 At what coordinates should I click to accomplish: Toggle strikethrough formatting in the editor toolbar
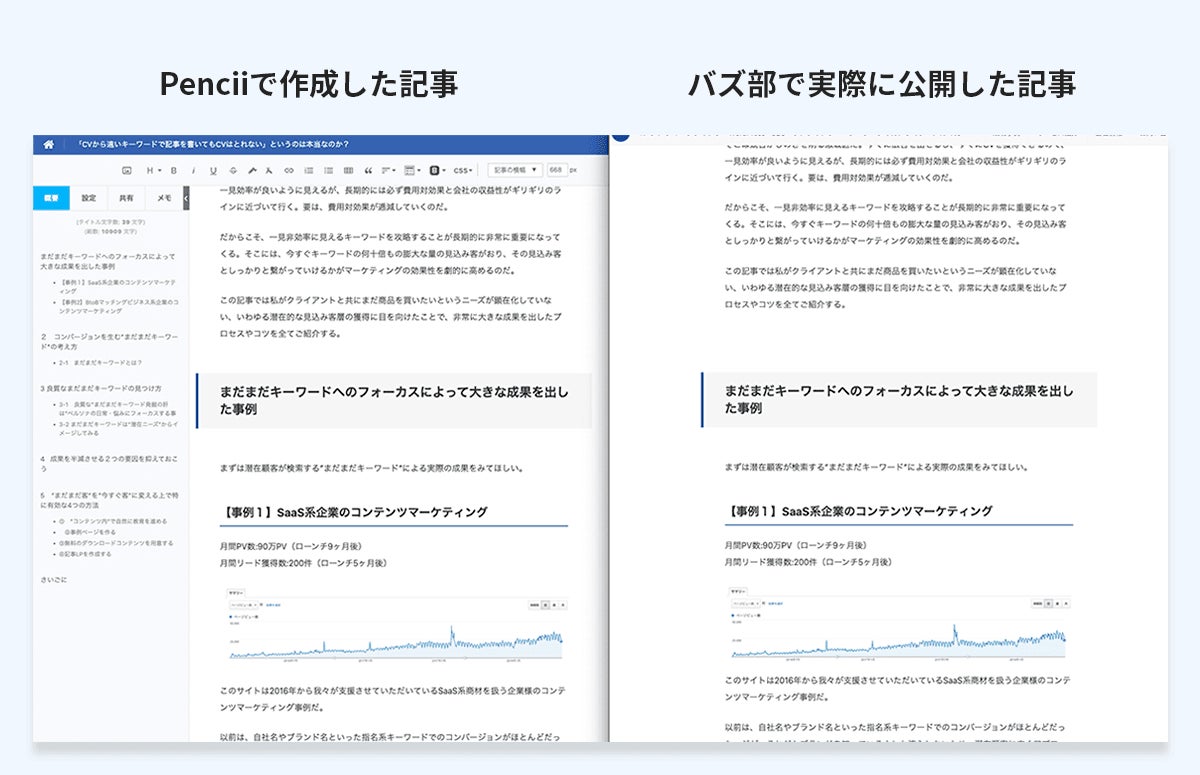point(233,171)
